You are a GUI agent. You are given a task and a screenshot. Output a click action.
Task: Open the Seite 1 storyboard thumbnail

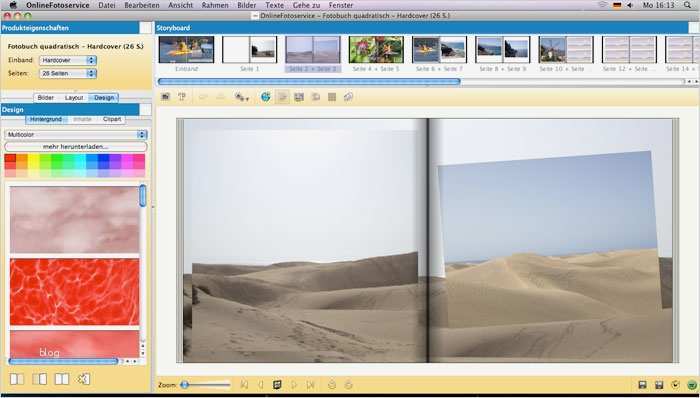click(250, 50)
